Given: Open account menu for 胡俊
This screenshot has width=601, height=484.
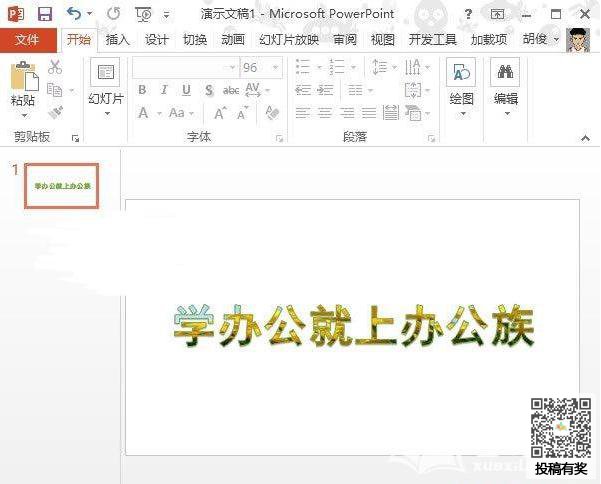Looking at the screenshot, I should coord(540,39).
